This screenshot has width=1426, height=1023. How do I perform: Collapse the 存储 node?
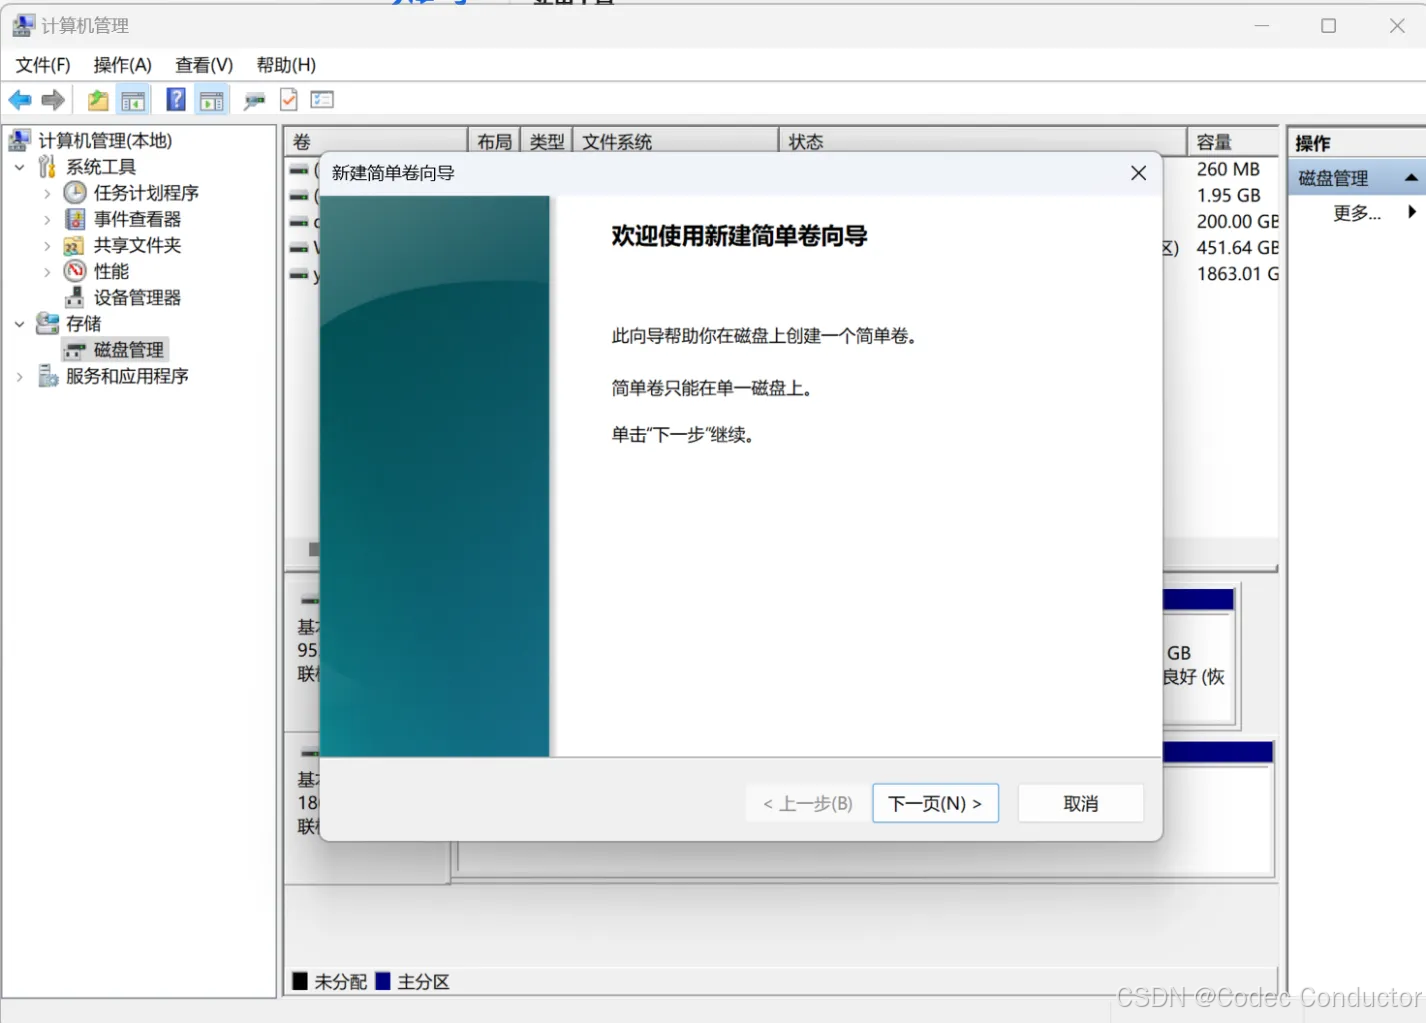click(19, 323)
